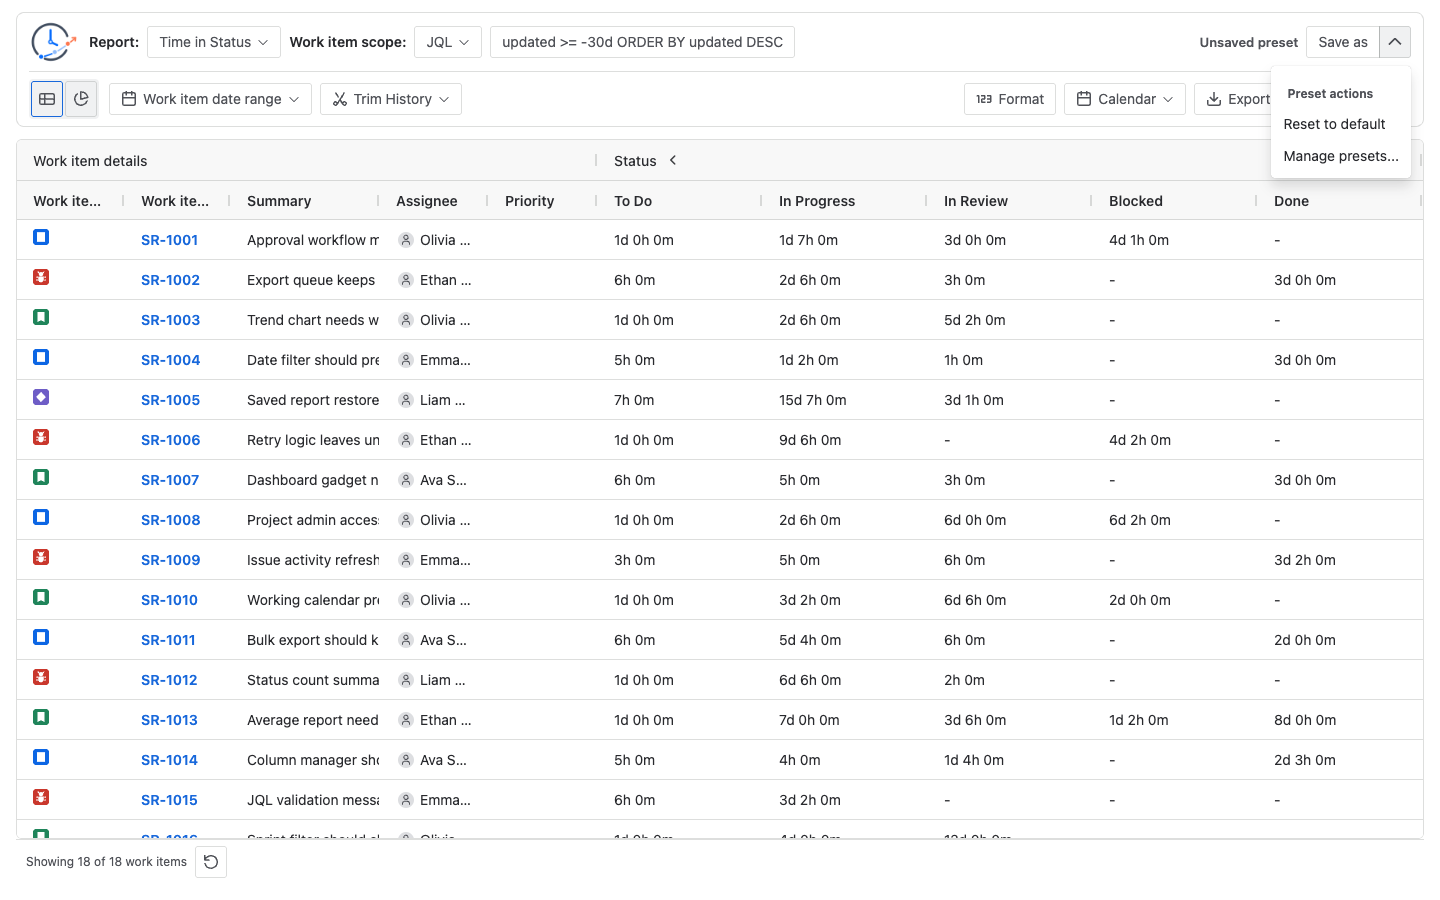
Task: Click '15d 7h 0m' In Progress cell
Action: [x=813, y=400]
